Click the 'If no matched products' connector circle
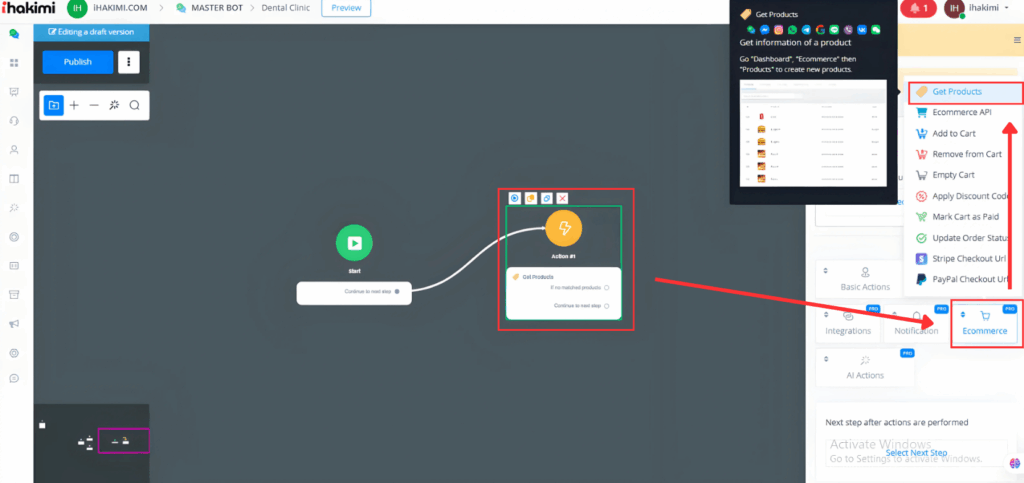Viewport: 1024px width, 483px height. click(607, 288)
